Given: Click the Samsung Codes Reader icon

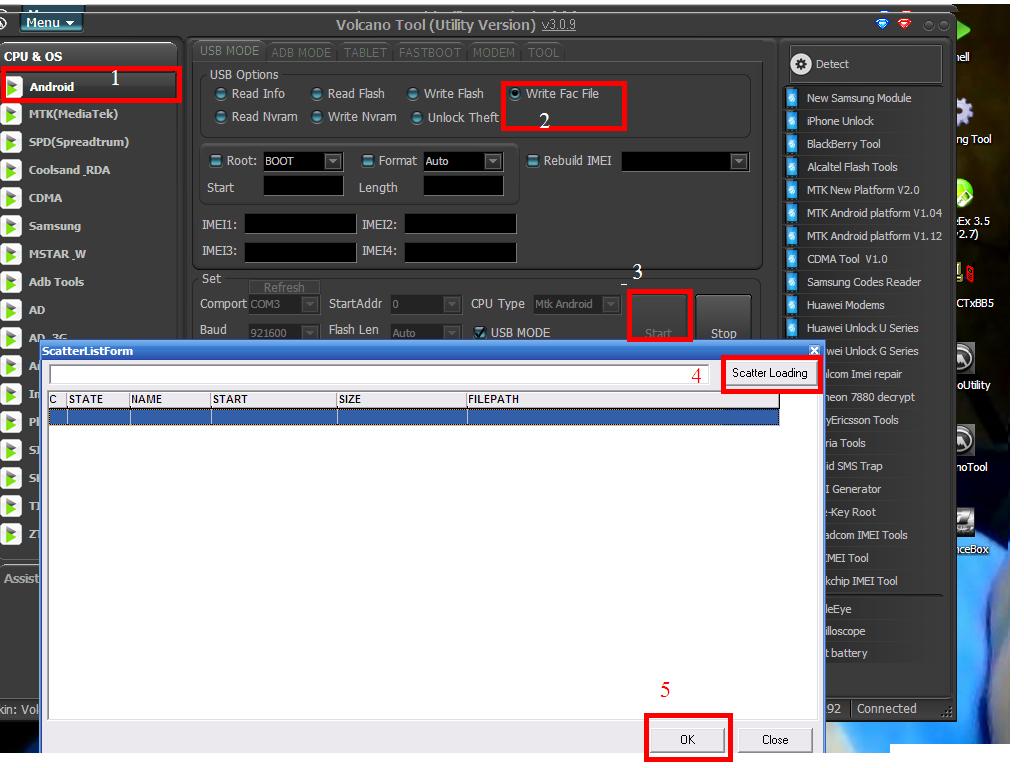Looking at the screenshot, I should pyautogui.click(x=792, y=282).
